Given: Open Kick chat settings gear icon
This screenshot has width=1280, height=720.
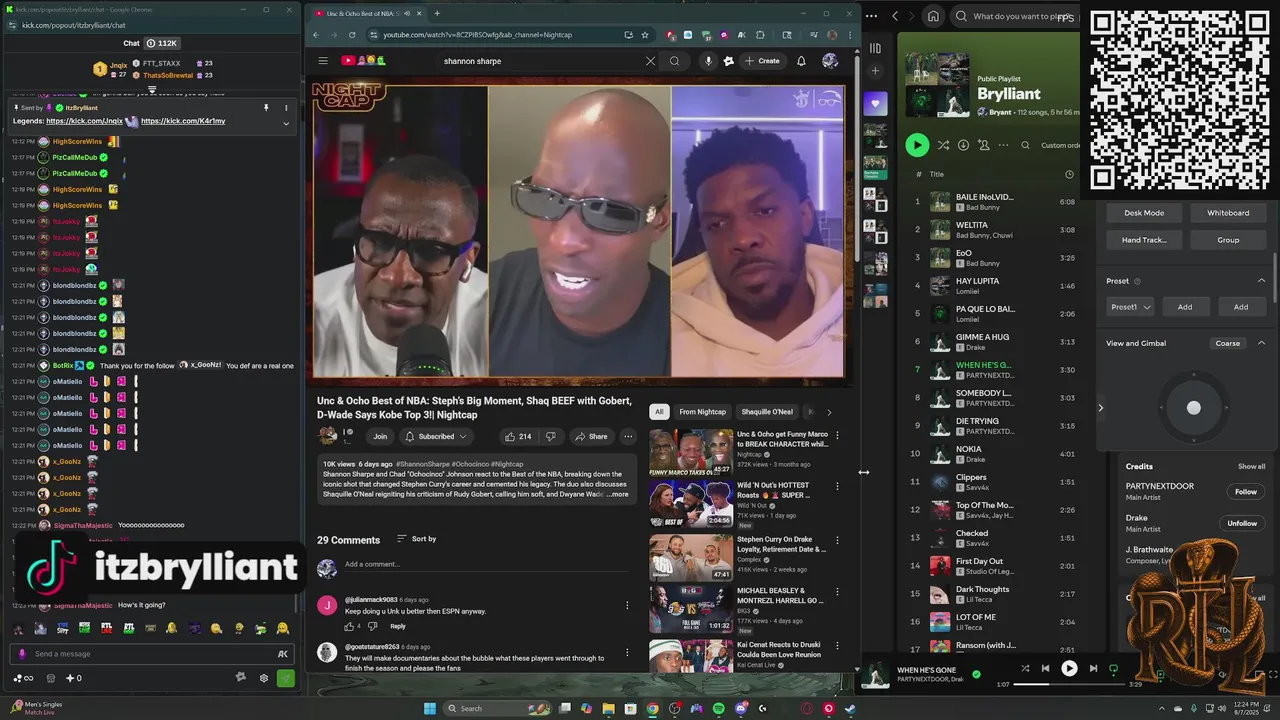Looking at the screenshot, I should pyautogui.click(x=264, y=678).
